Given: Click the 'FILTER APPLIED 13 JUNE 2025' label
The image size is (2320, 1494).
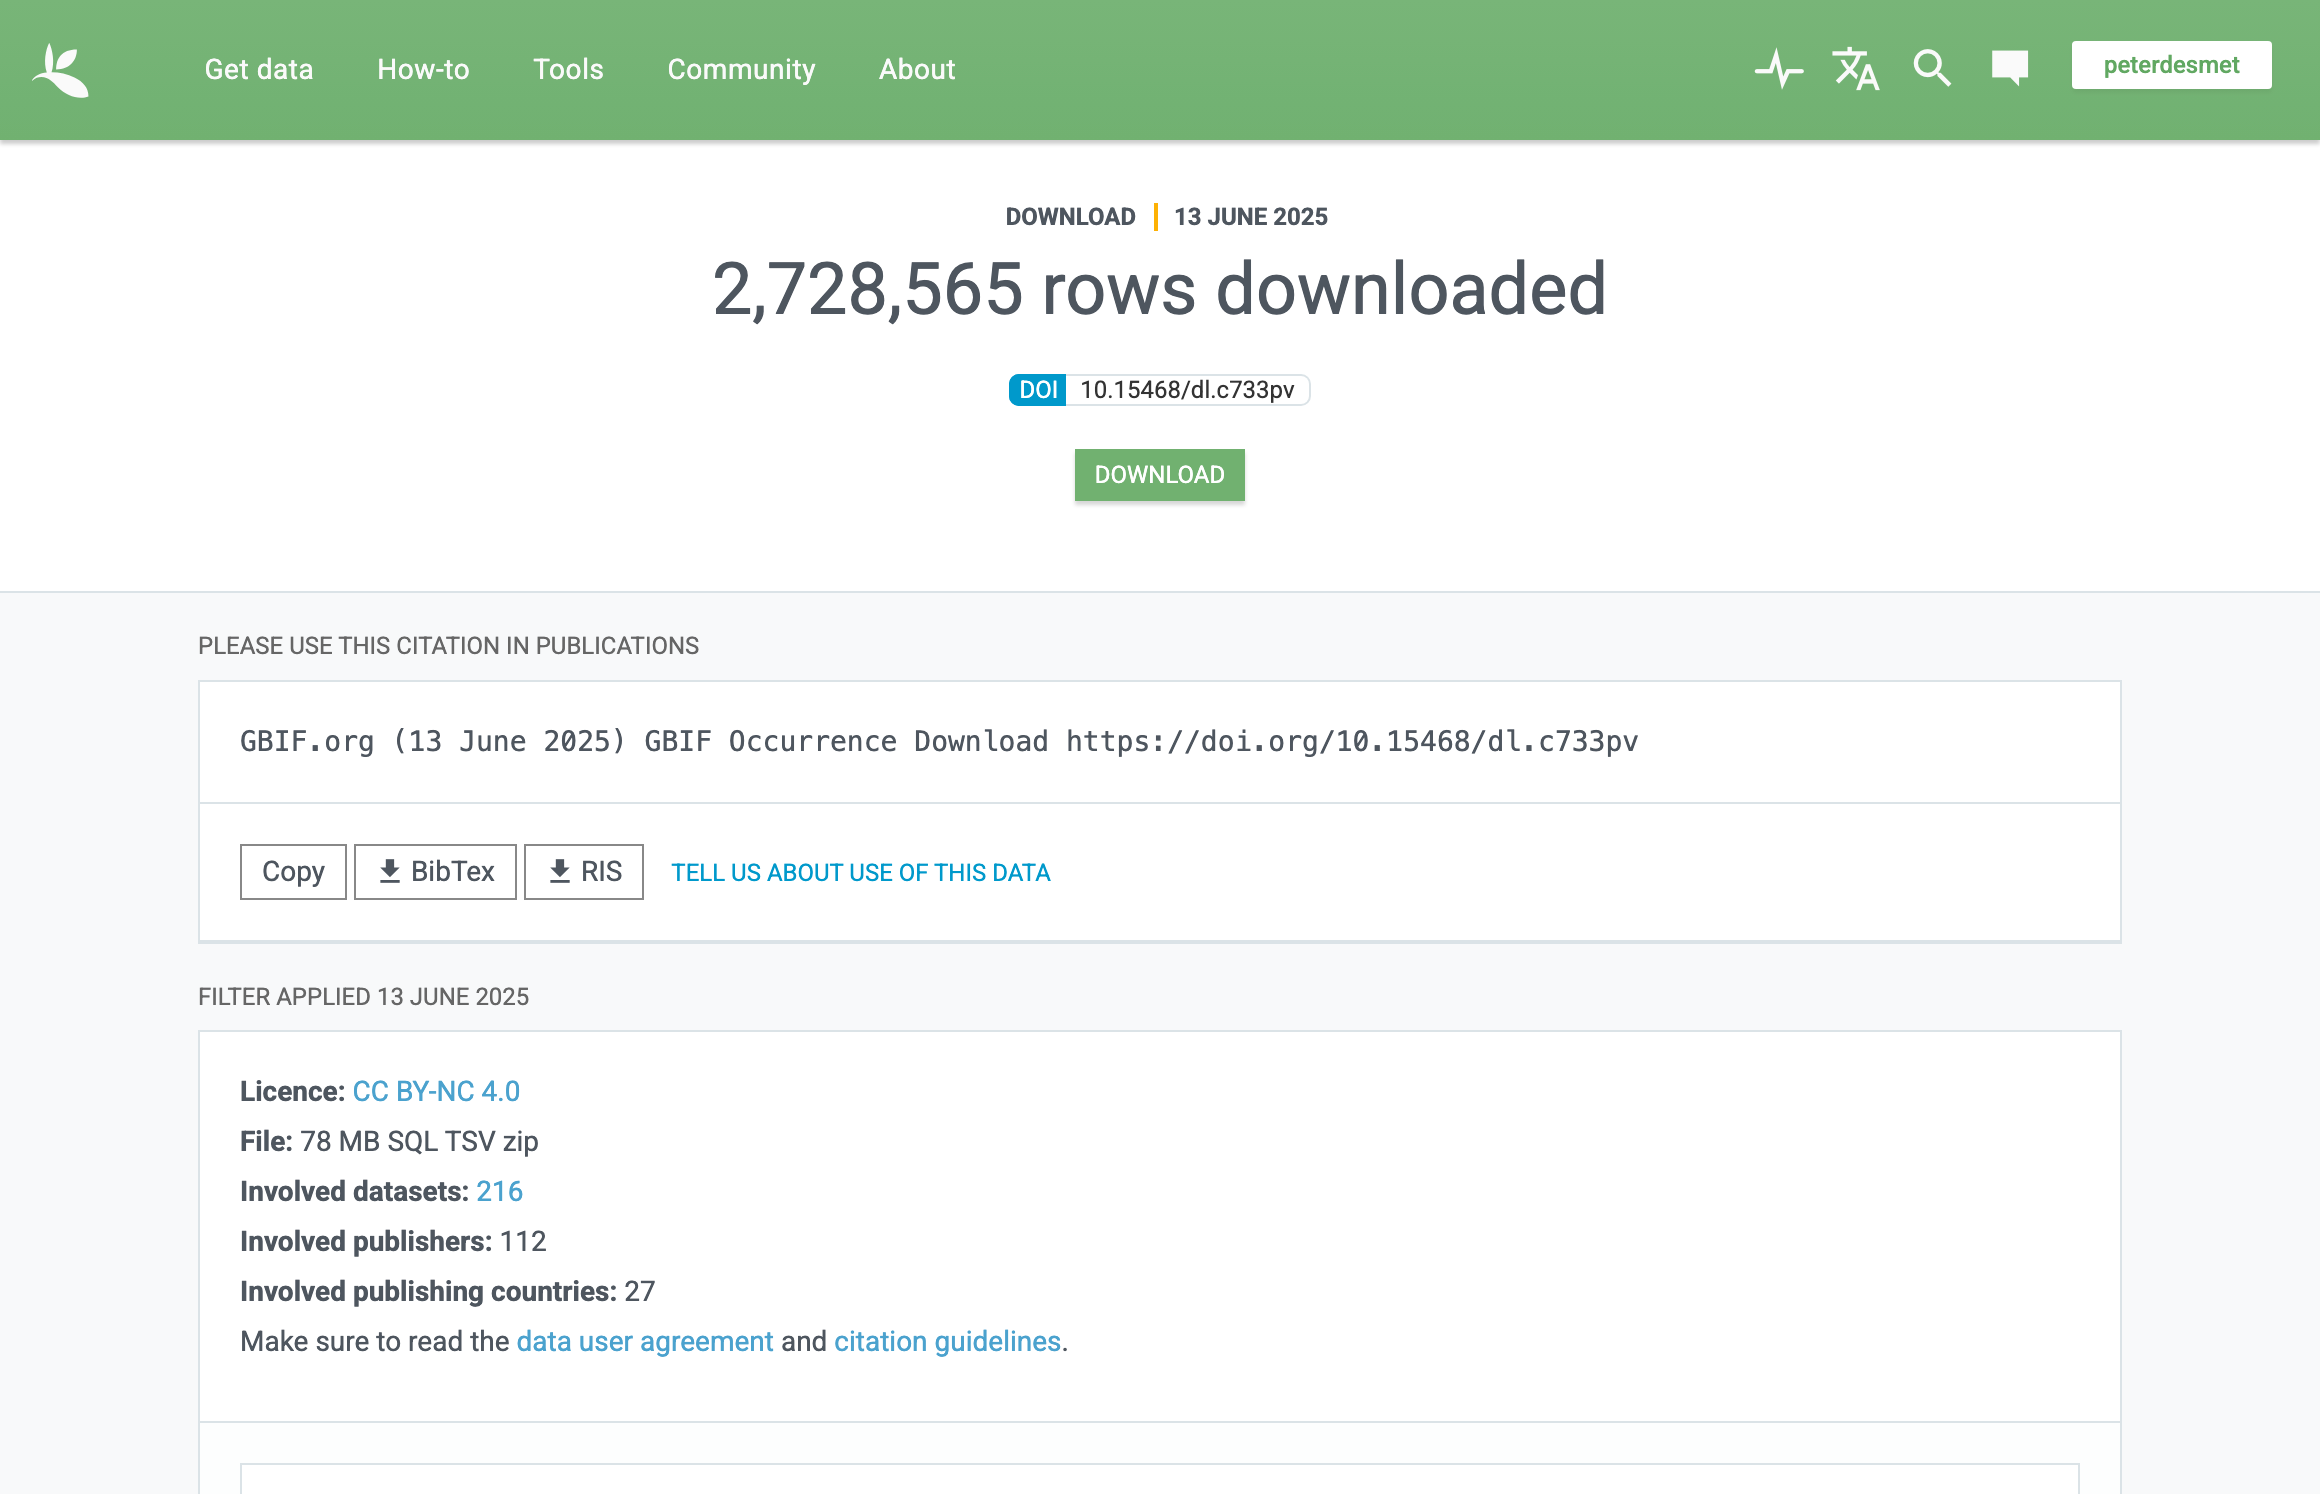Looking at the screenshot, I should click(x=363, y=997).
